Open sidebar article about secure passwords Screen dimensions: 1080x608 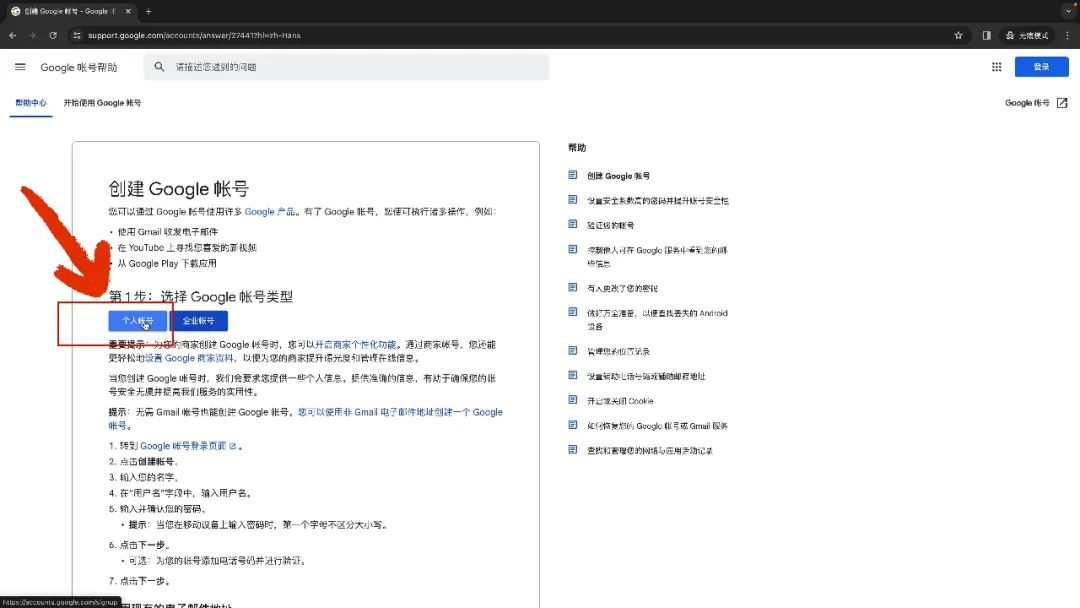[x=657, y=201]
